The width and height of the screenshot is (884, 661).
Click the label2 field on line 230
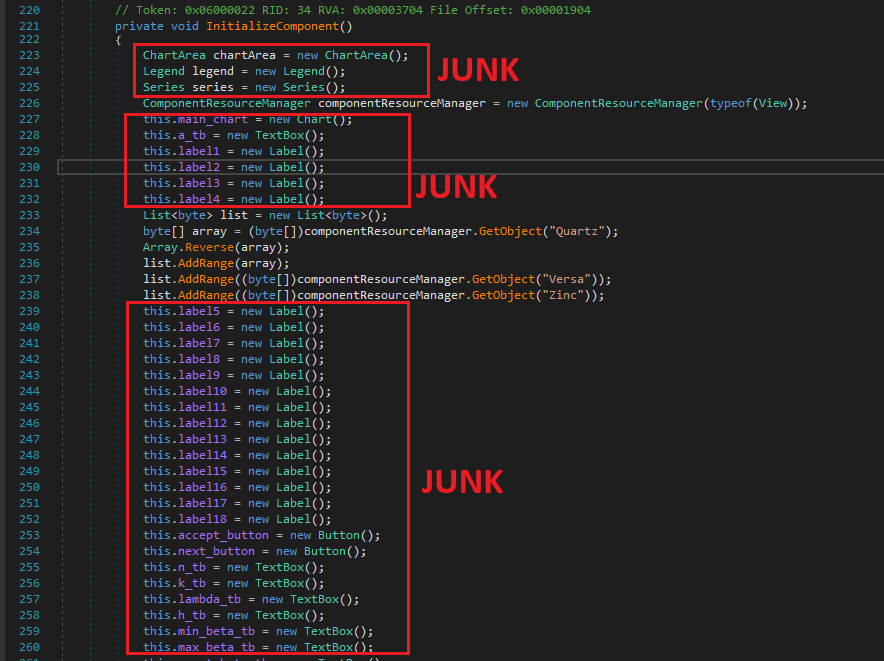[x=199, y=168]
